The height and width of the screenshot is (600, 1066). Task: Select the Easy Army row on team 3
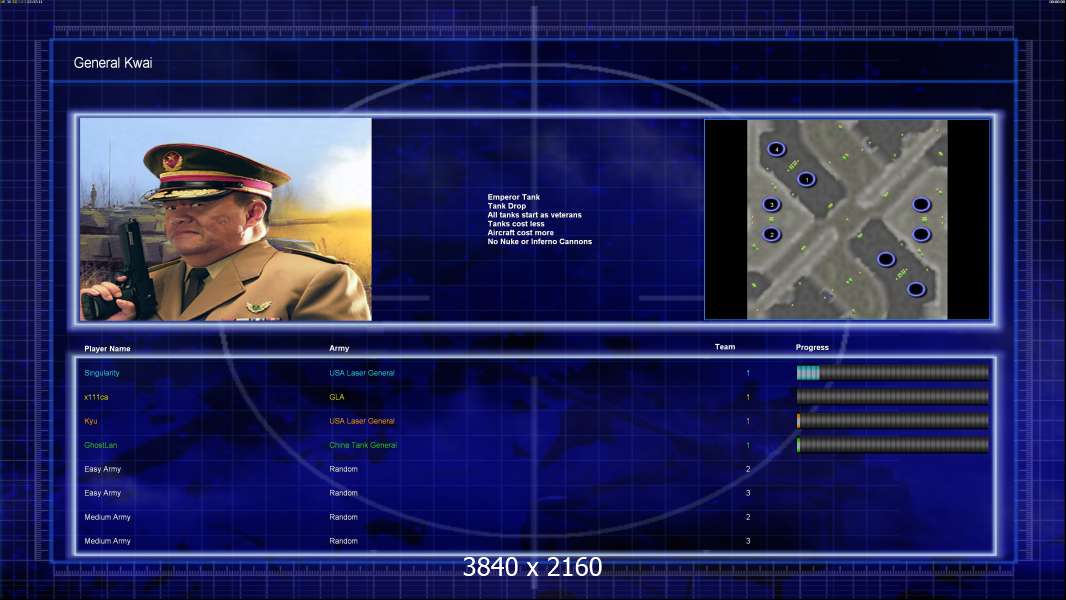534,493
